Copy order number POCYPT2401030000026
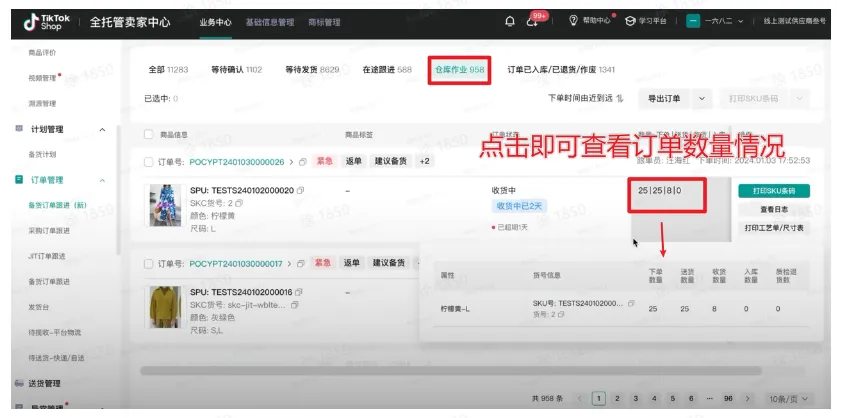Image resolution: width=842 pixels, height=418 pixels. tap(302, 162)
